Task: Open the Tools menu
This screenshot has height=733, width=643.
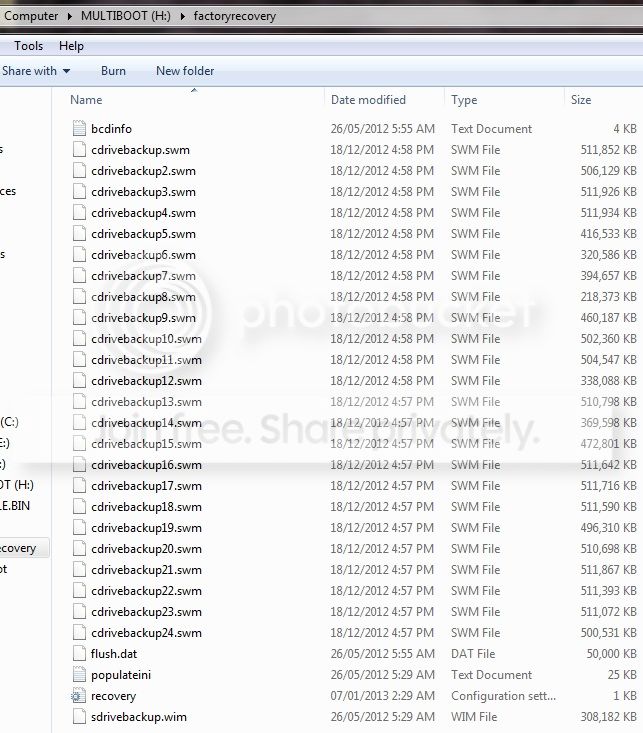Action: tap(29, 46)
